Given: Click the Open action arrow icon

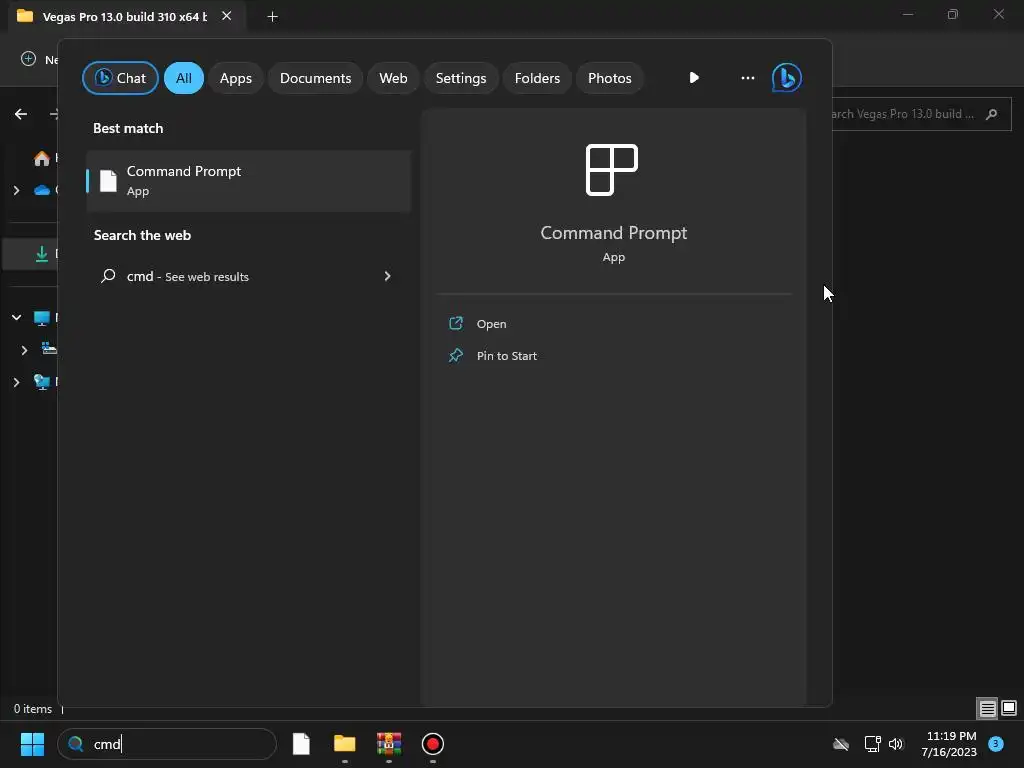Looking at the screenshot, I should [456, 323].
